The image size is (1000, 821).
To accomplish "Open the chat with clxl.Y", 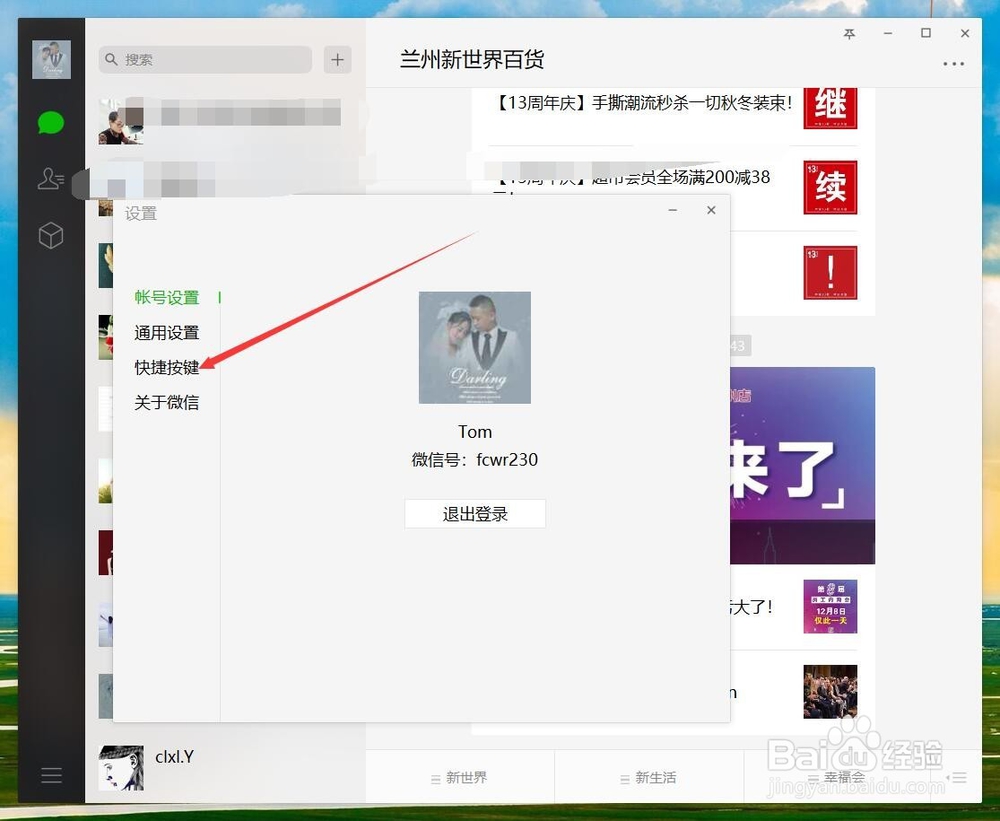I will point(175,757).
